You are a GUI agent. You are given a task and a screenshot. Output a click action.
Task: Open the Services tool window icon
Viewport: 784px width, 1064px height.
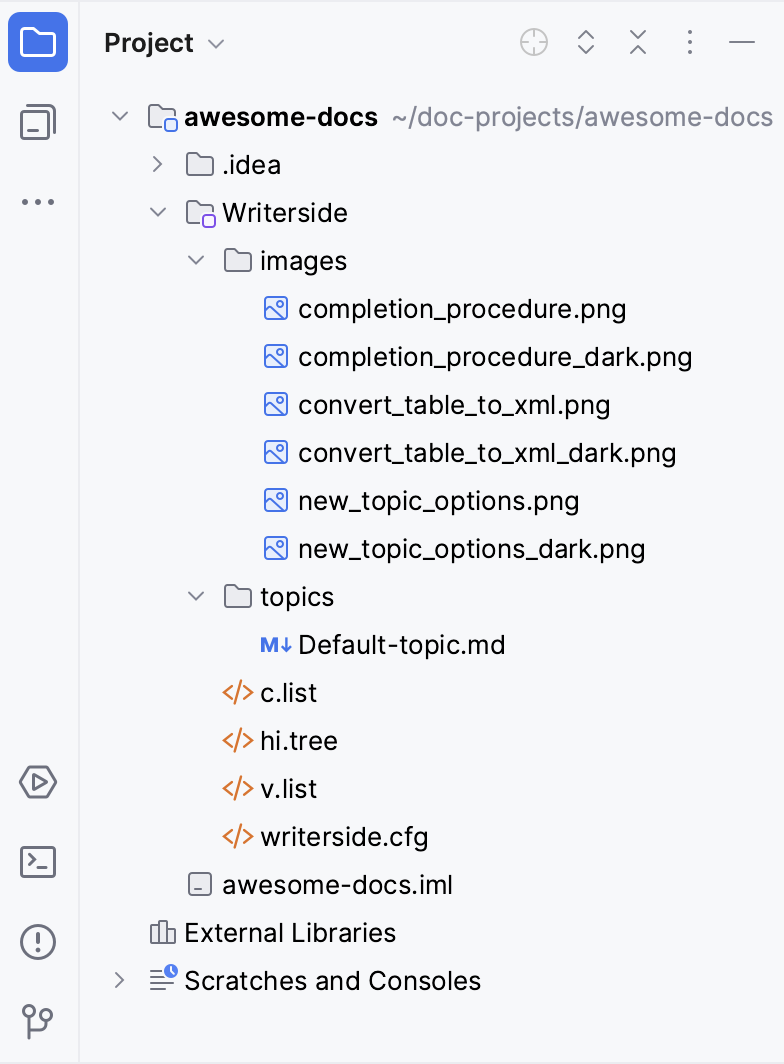coord(38,782)
